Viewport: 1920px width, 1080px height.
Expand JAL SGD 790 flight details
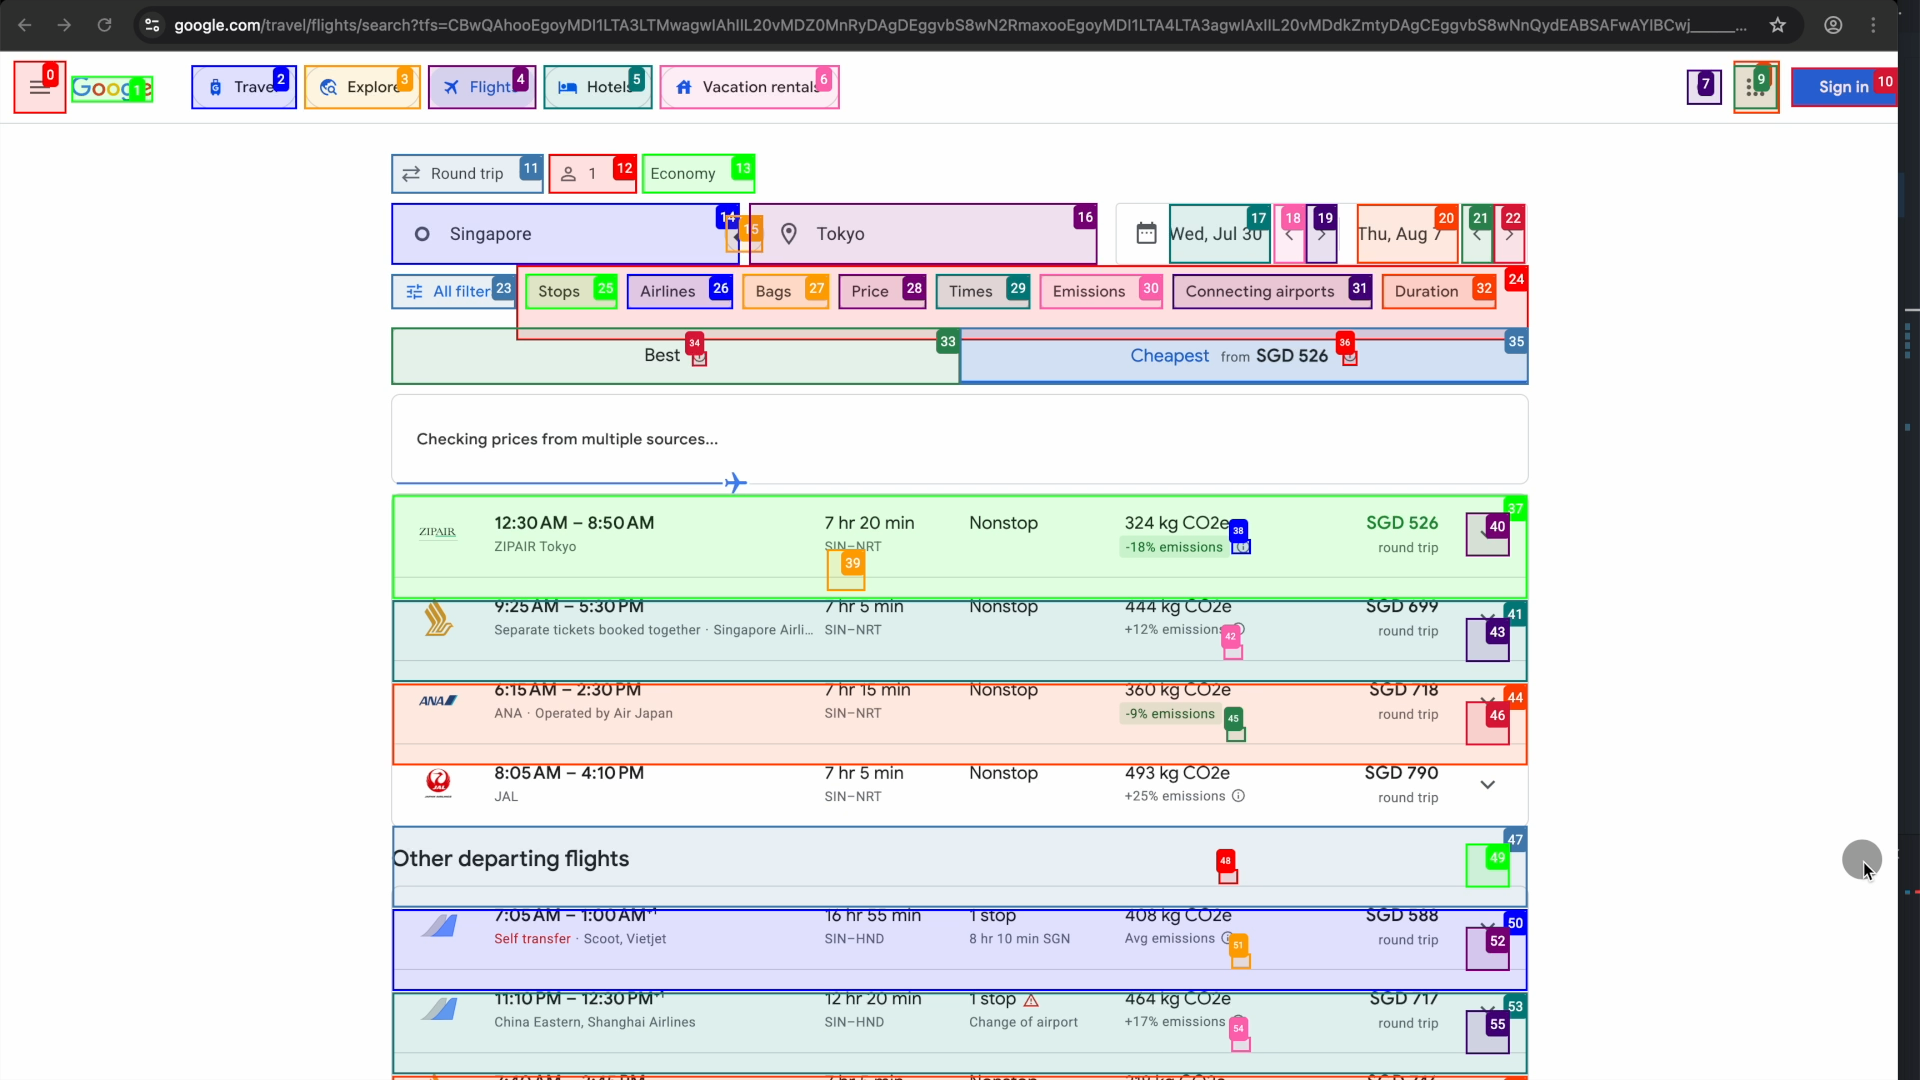click(x=1487, y=785)
